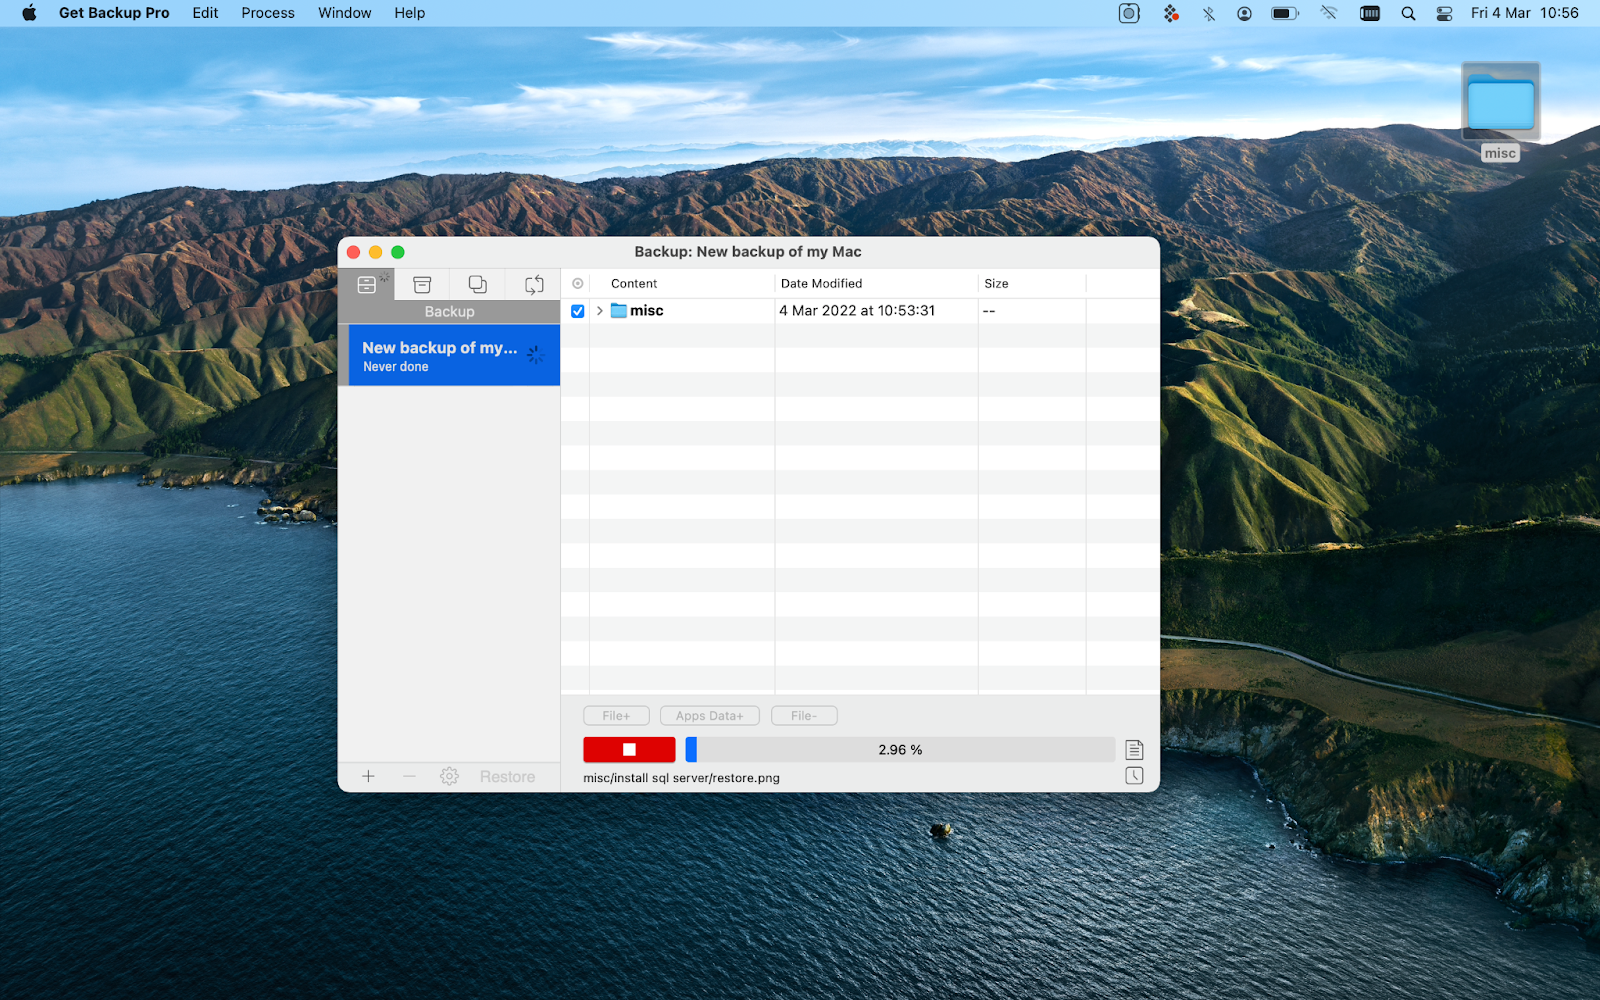The width and height of the screenshot is (1600, 1000).
Task: Open the Clone section icon
Action: pos(477,284)
